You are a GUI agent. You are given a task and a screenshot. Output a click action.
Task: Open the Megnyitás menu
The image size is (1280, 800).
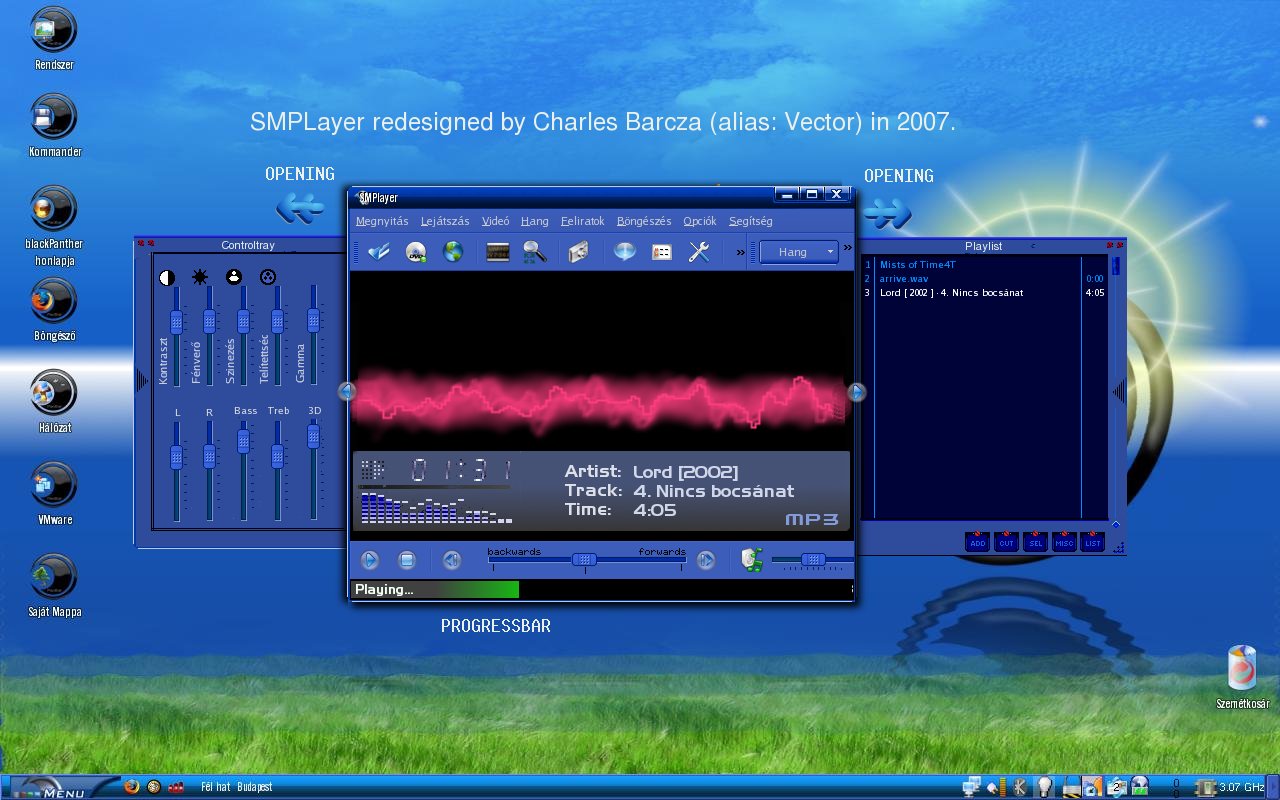tap(382, 221)
